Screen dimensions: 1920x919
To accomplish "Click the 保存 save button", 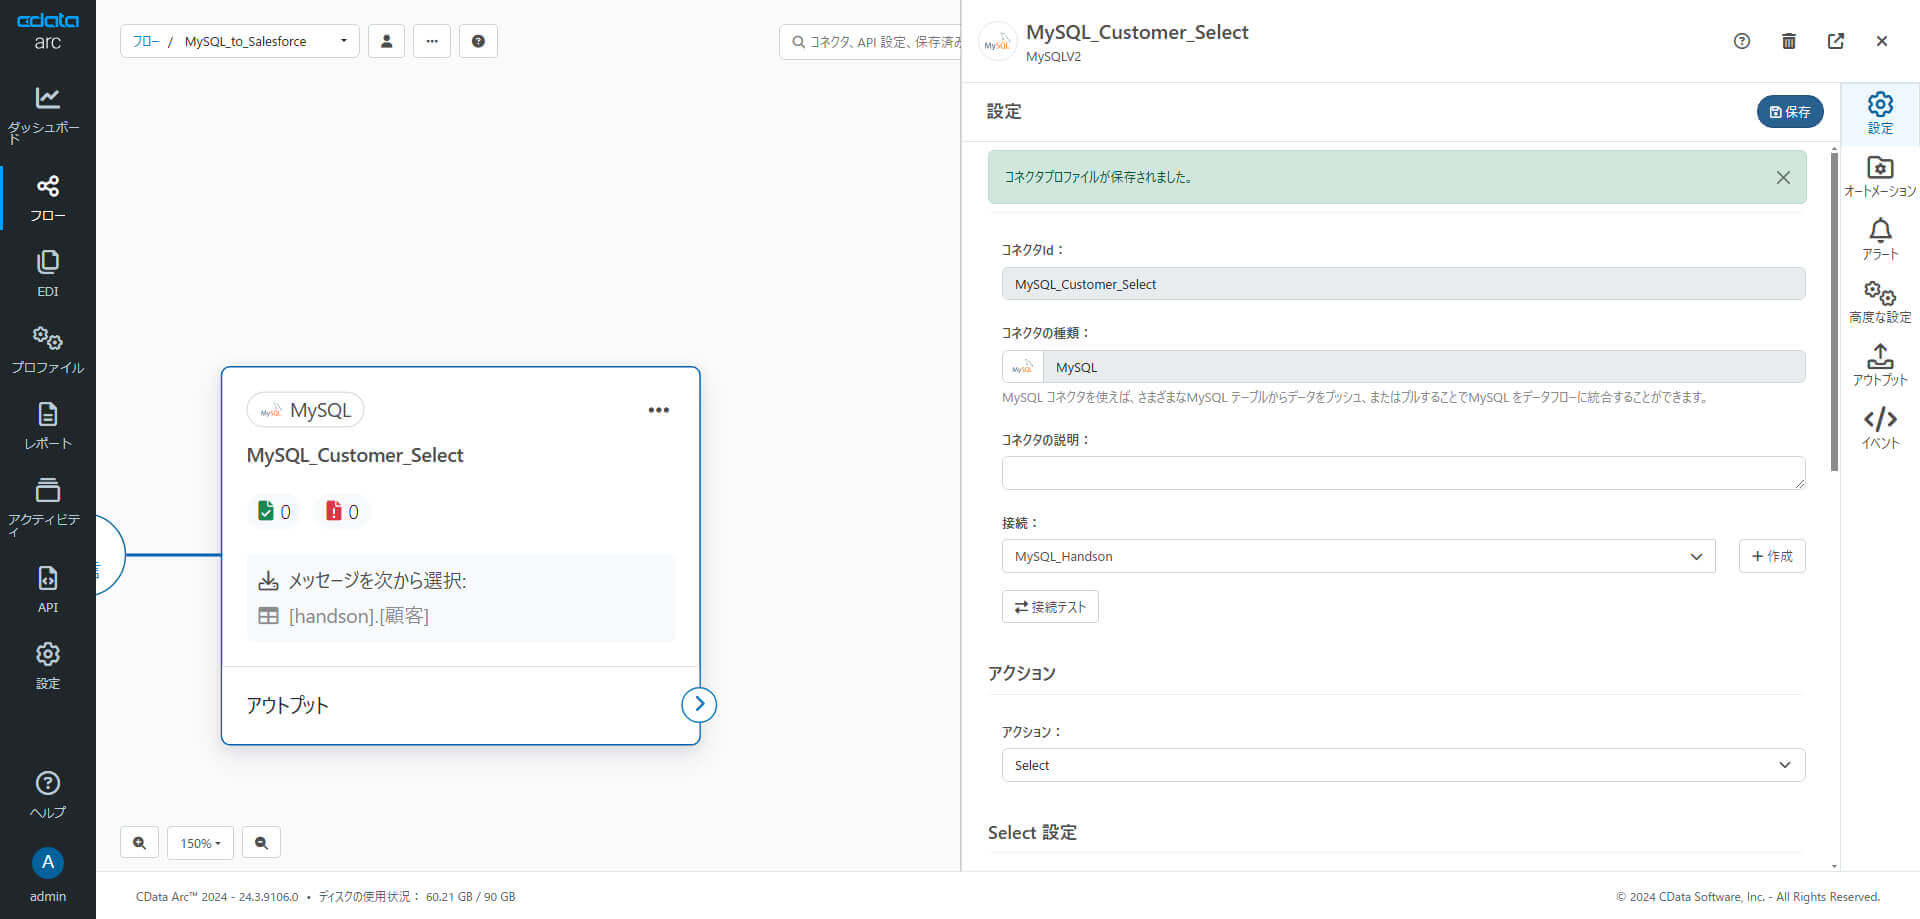I will coord(1789,112).
